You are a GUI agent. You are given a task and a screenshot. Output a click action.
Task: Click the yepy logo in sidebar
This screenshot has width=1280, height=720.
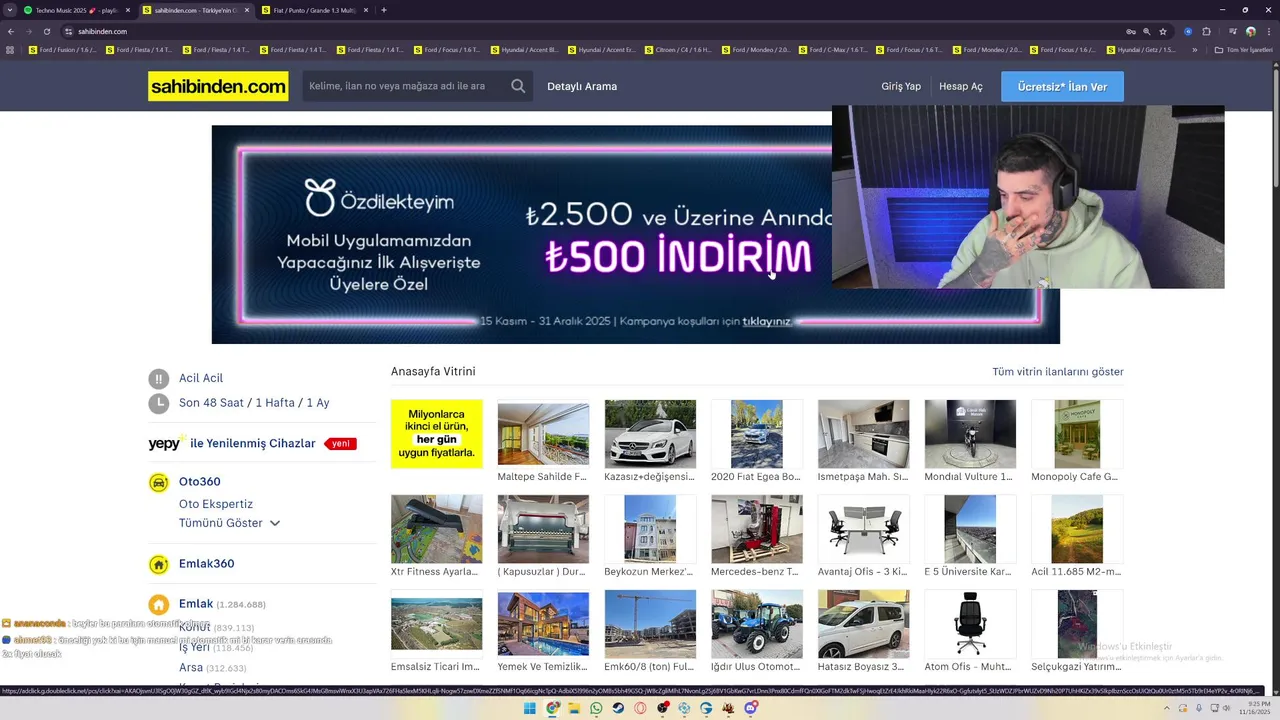coord(166,443)
